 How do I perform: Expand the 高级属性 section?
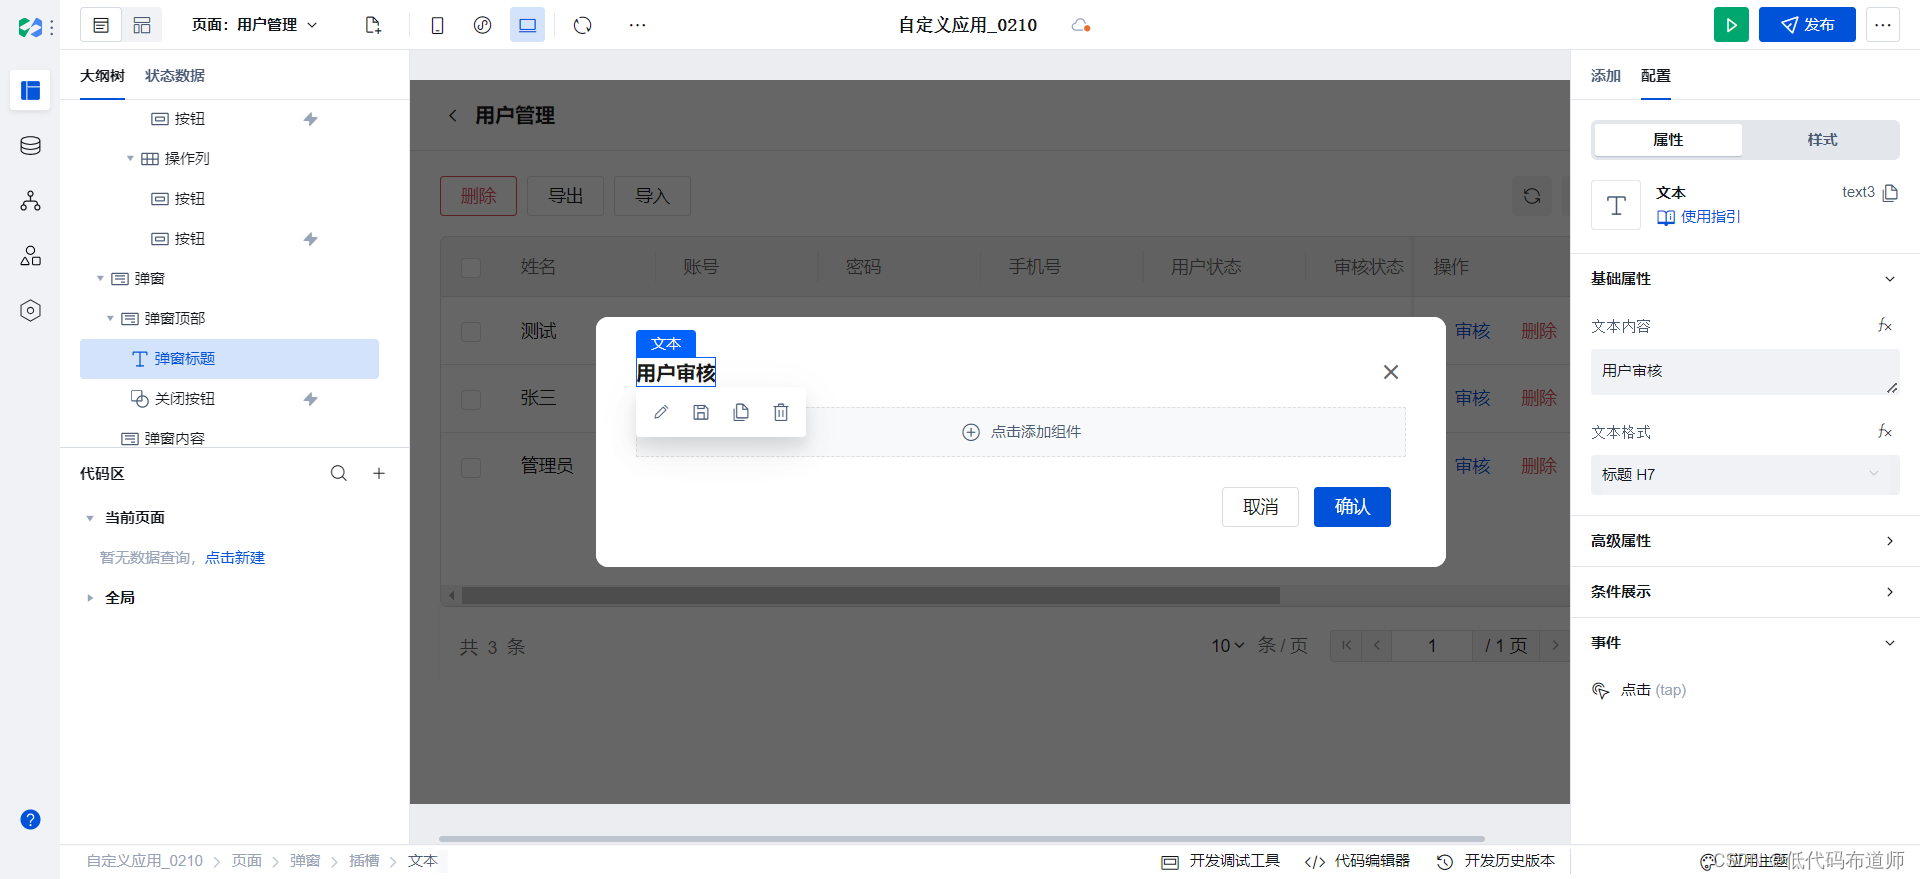[x=1745, y=541]
